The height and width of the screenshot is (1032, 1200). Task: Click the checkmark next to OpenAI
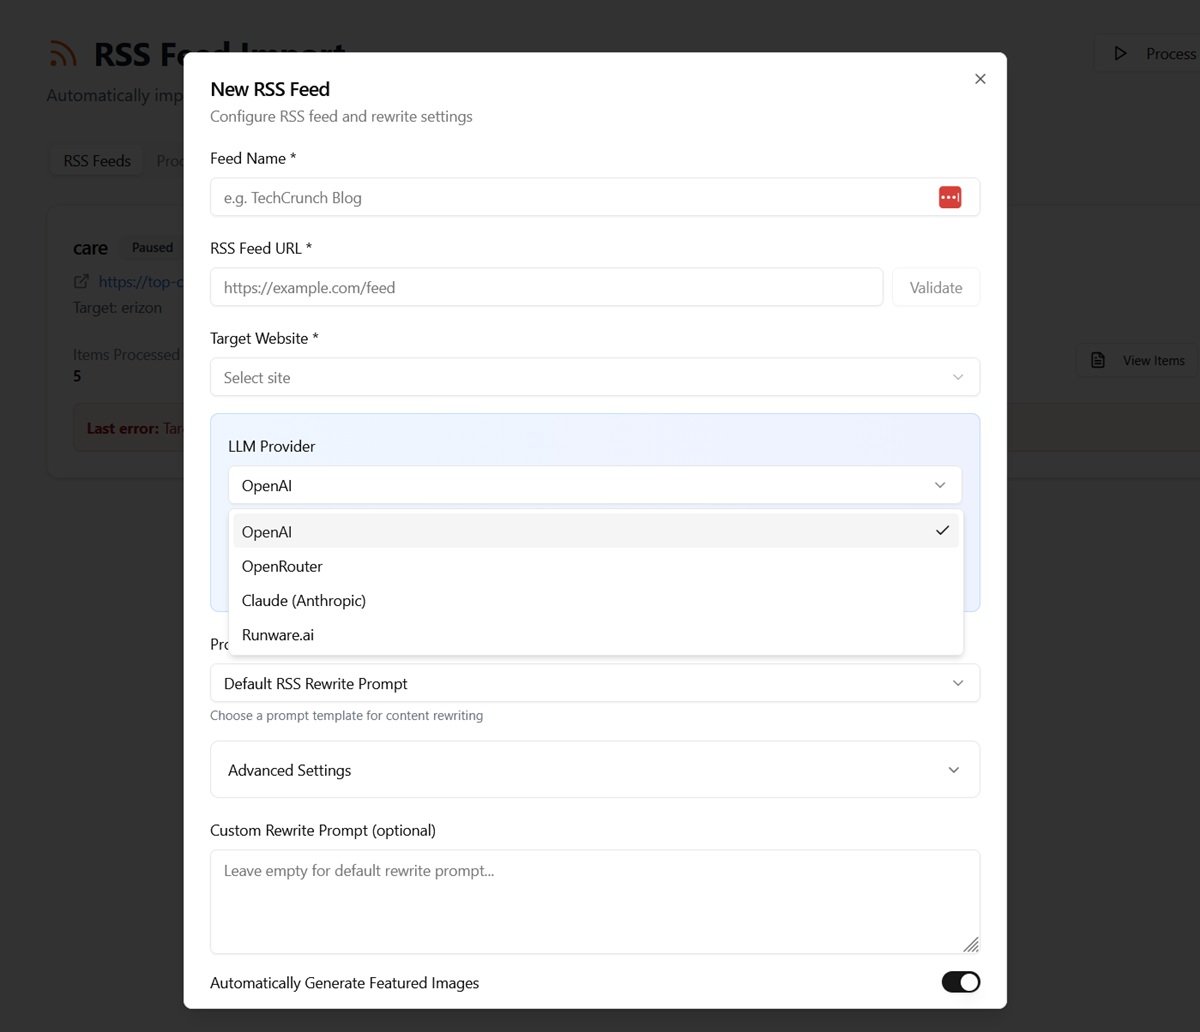(x=942, y=531)
